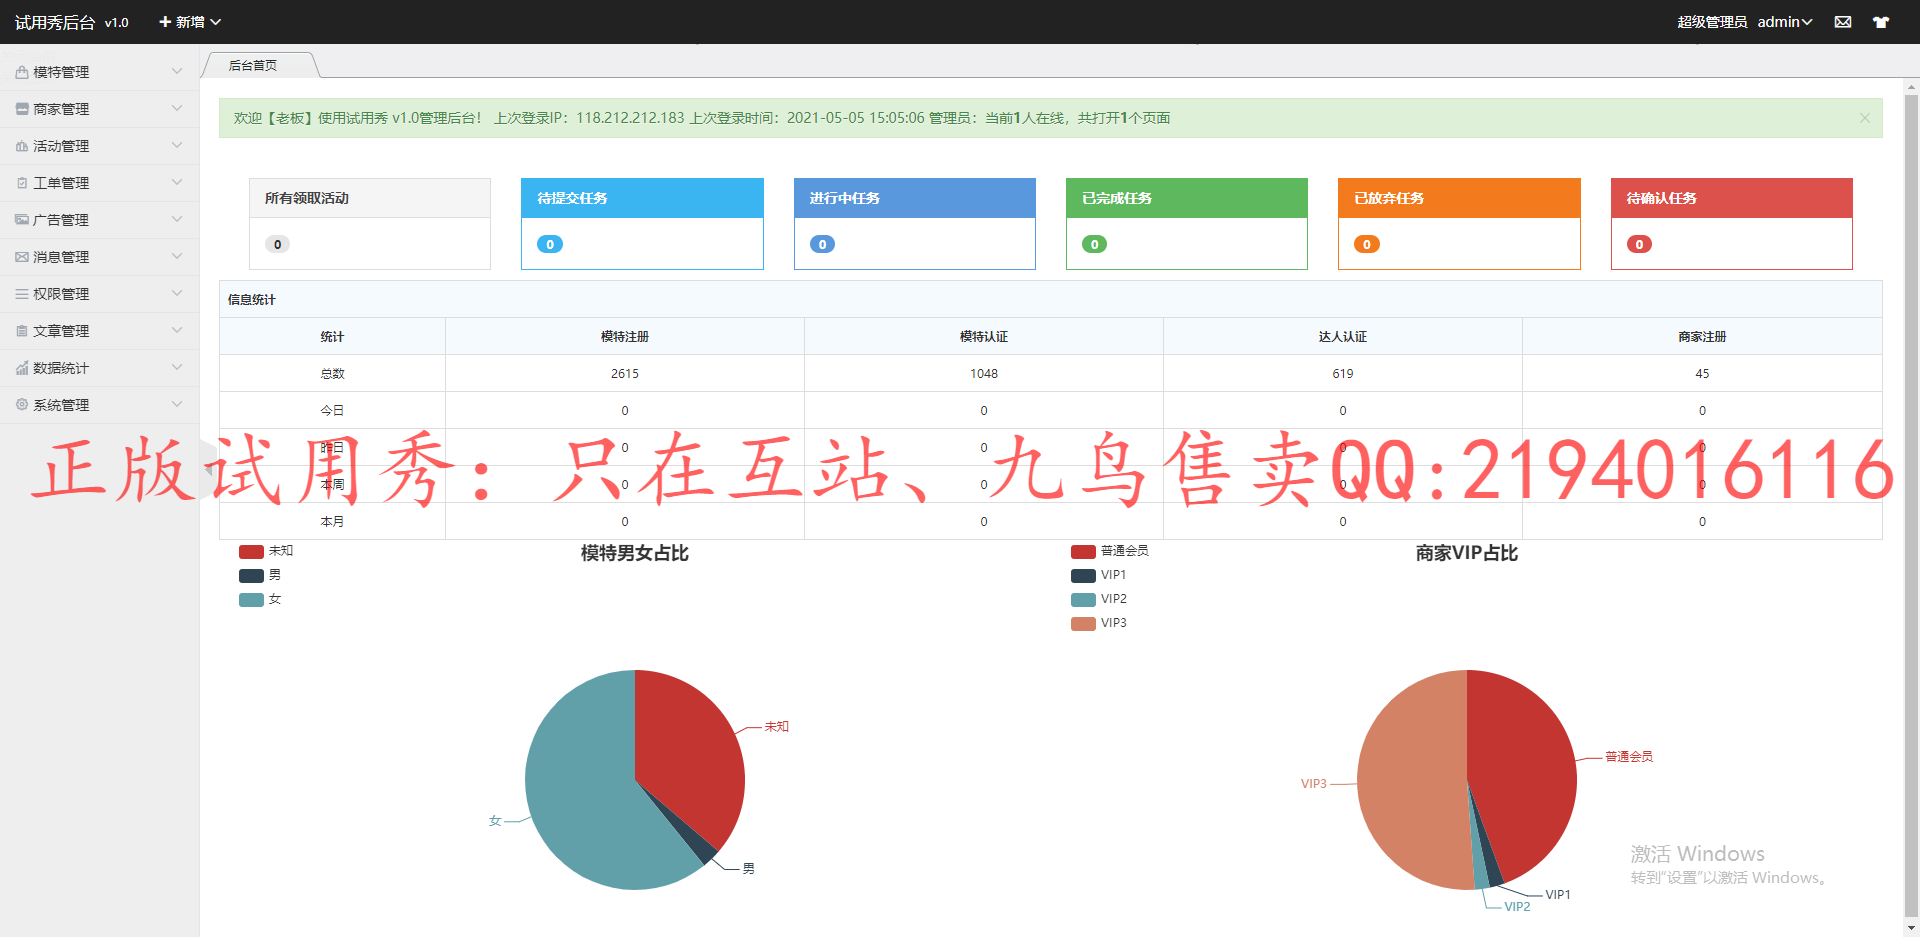
Task: Open the admin user dropdown
Action: pos(1785,22)
